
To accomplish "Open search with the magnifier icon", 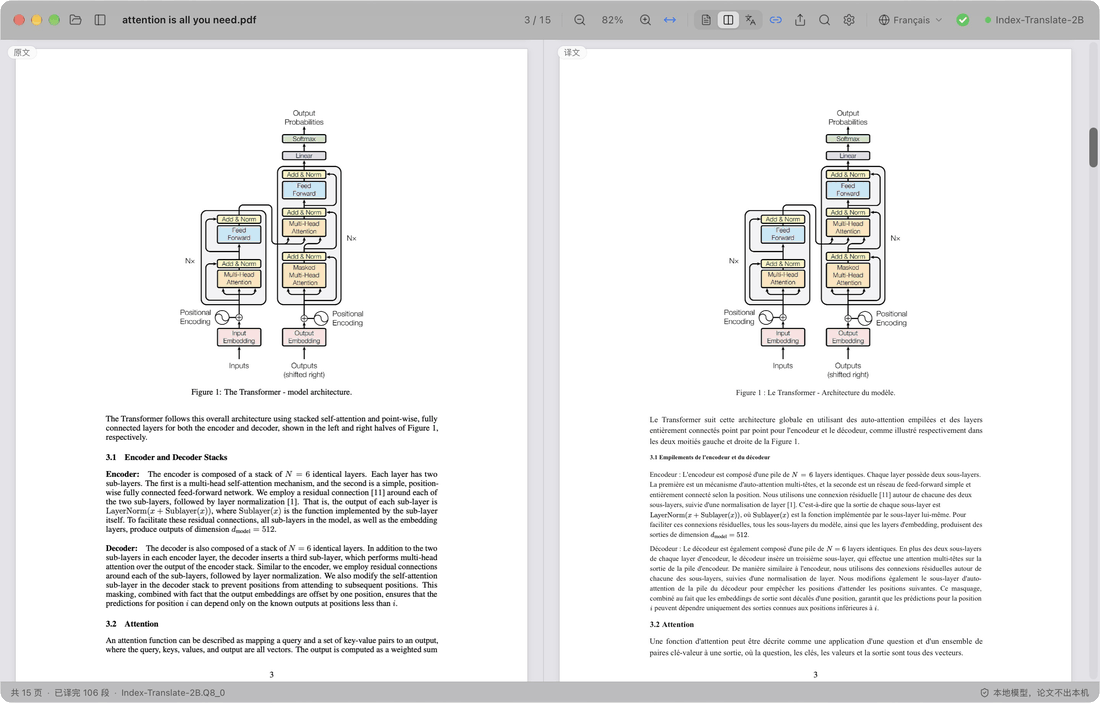I will click(824, 20).
